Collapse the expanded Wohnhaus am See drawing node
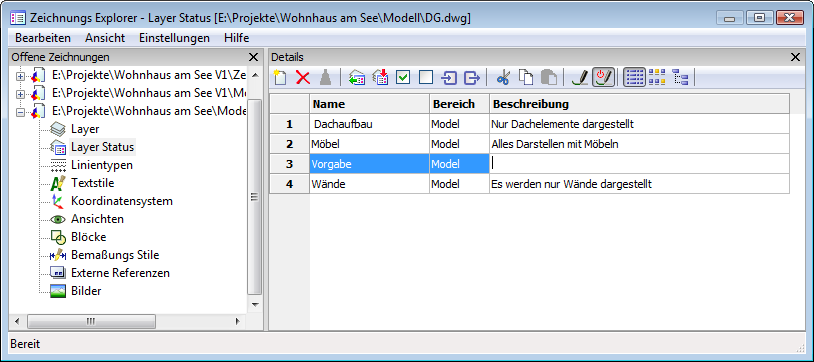The width and height of the screenshot is (814, 362). click(21, 112)
